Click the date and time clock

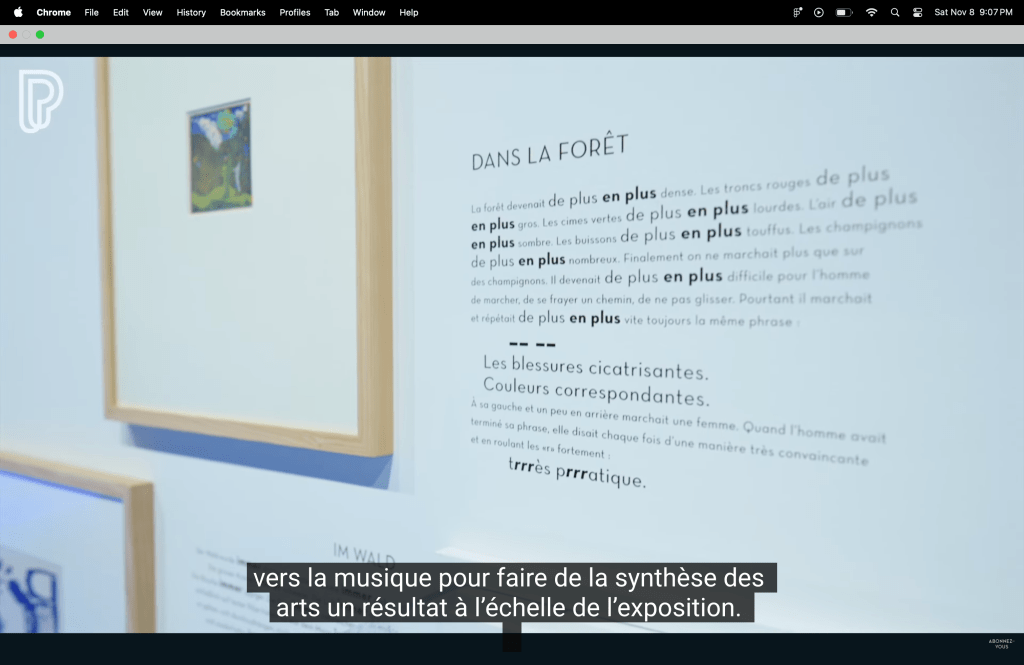pyautogui.click(x=973, y=12)
